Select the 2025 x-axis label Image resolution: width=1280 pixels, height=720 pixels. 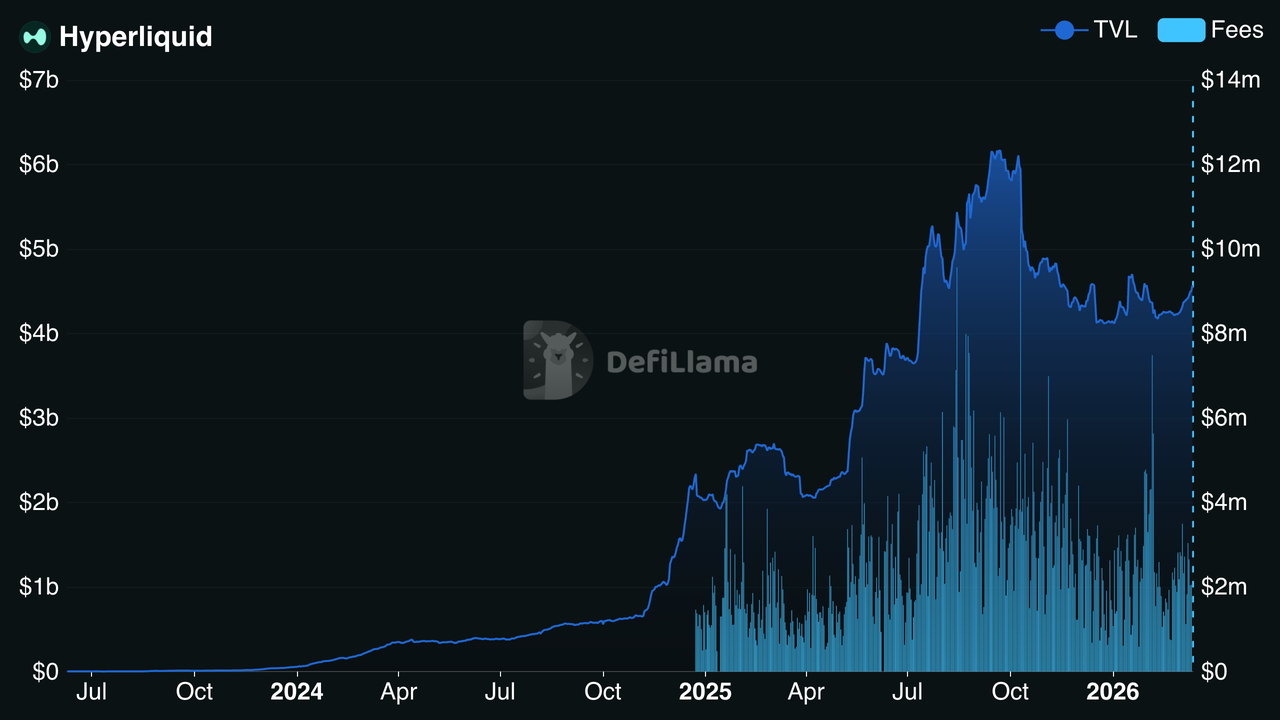[x=705, y=692]
